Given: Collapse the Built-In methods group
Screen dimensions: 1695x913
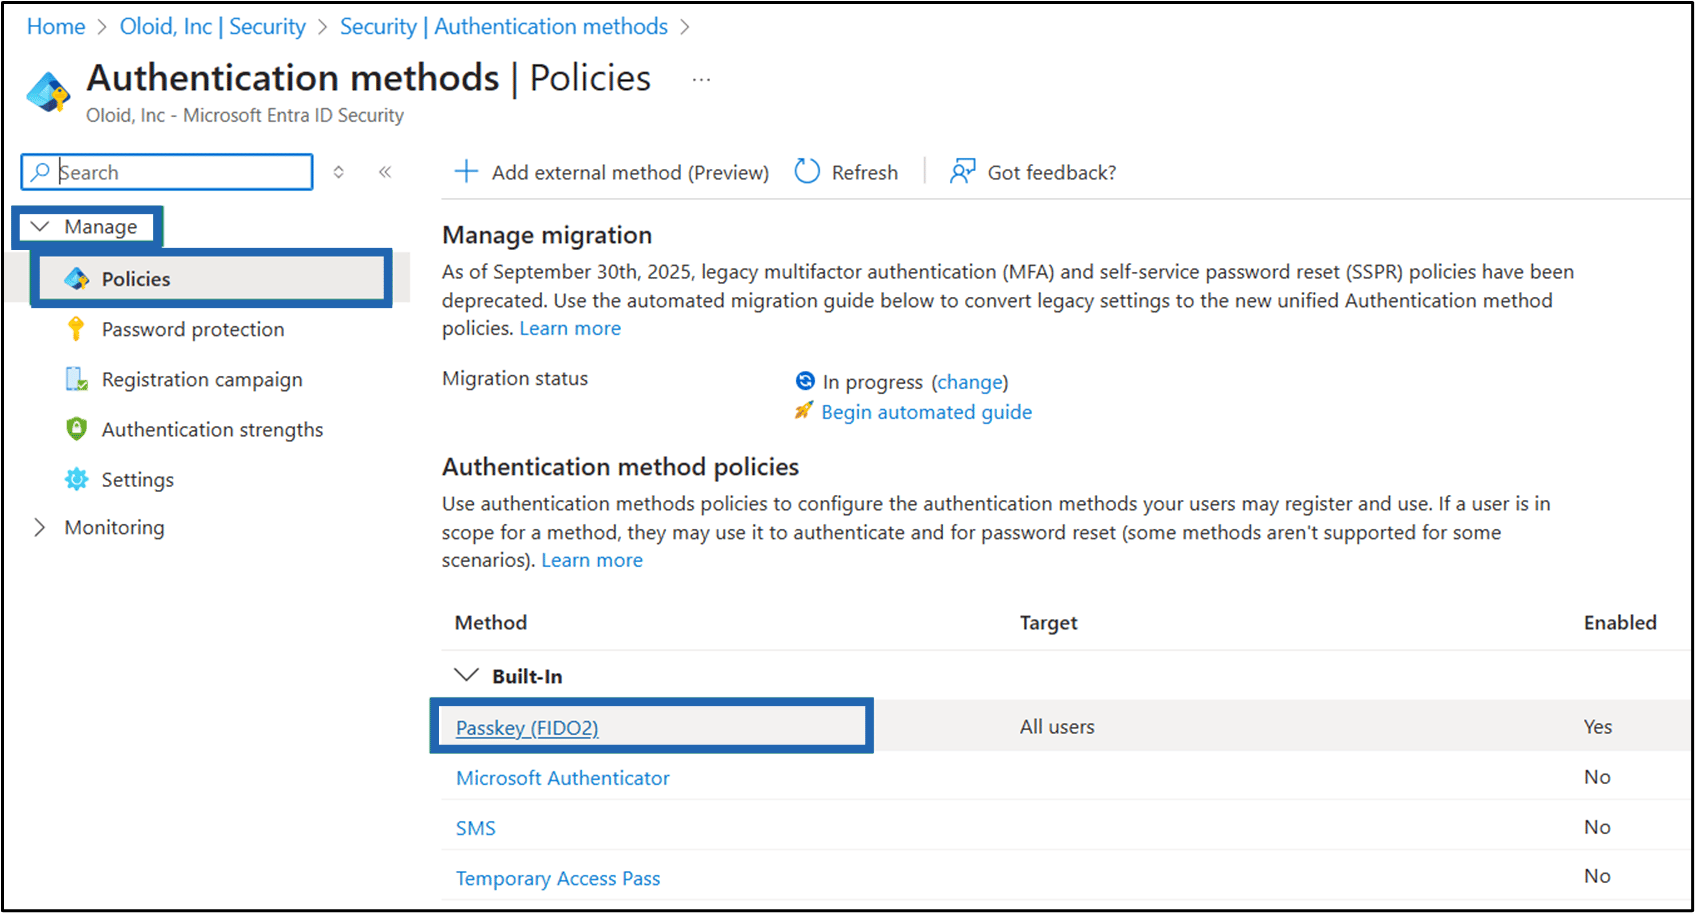Looking at the screenshot, I should coord(466,675).
